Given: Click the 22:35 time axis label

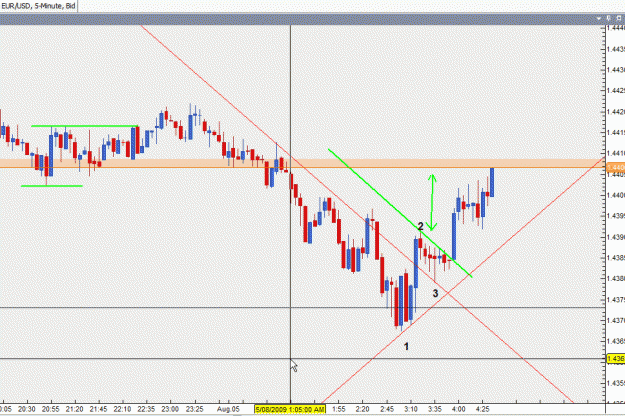Looking at the screenshot, I should click(146, 409).
